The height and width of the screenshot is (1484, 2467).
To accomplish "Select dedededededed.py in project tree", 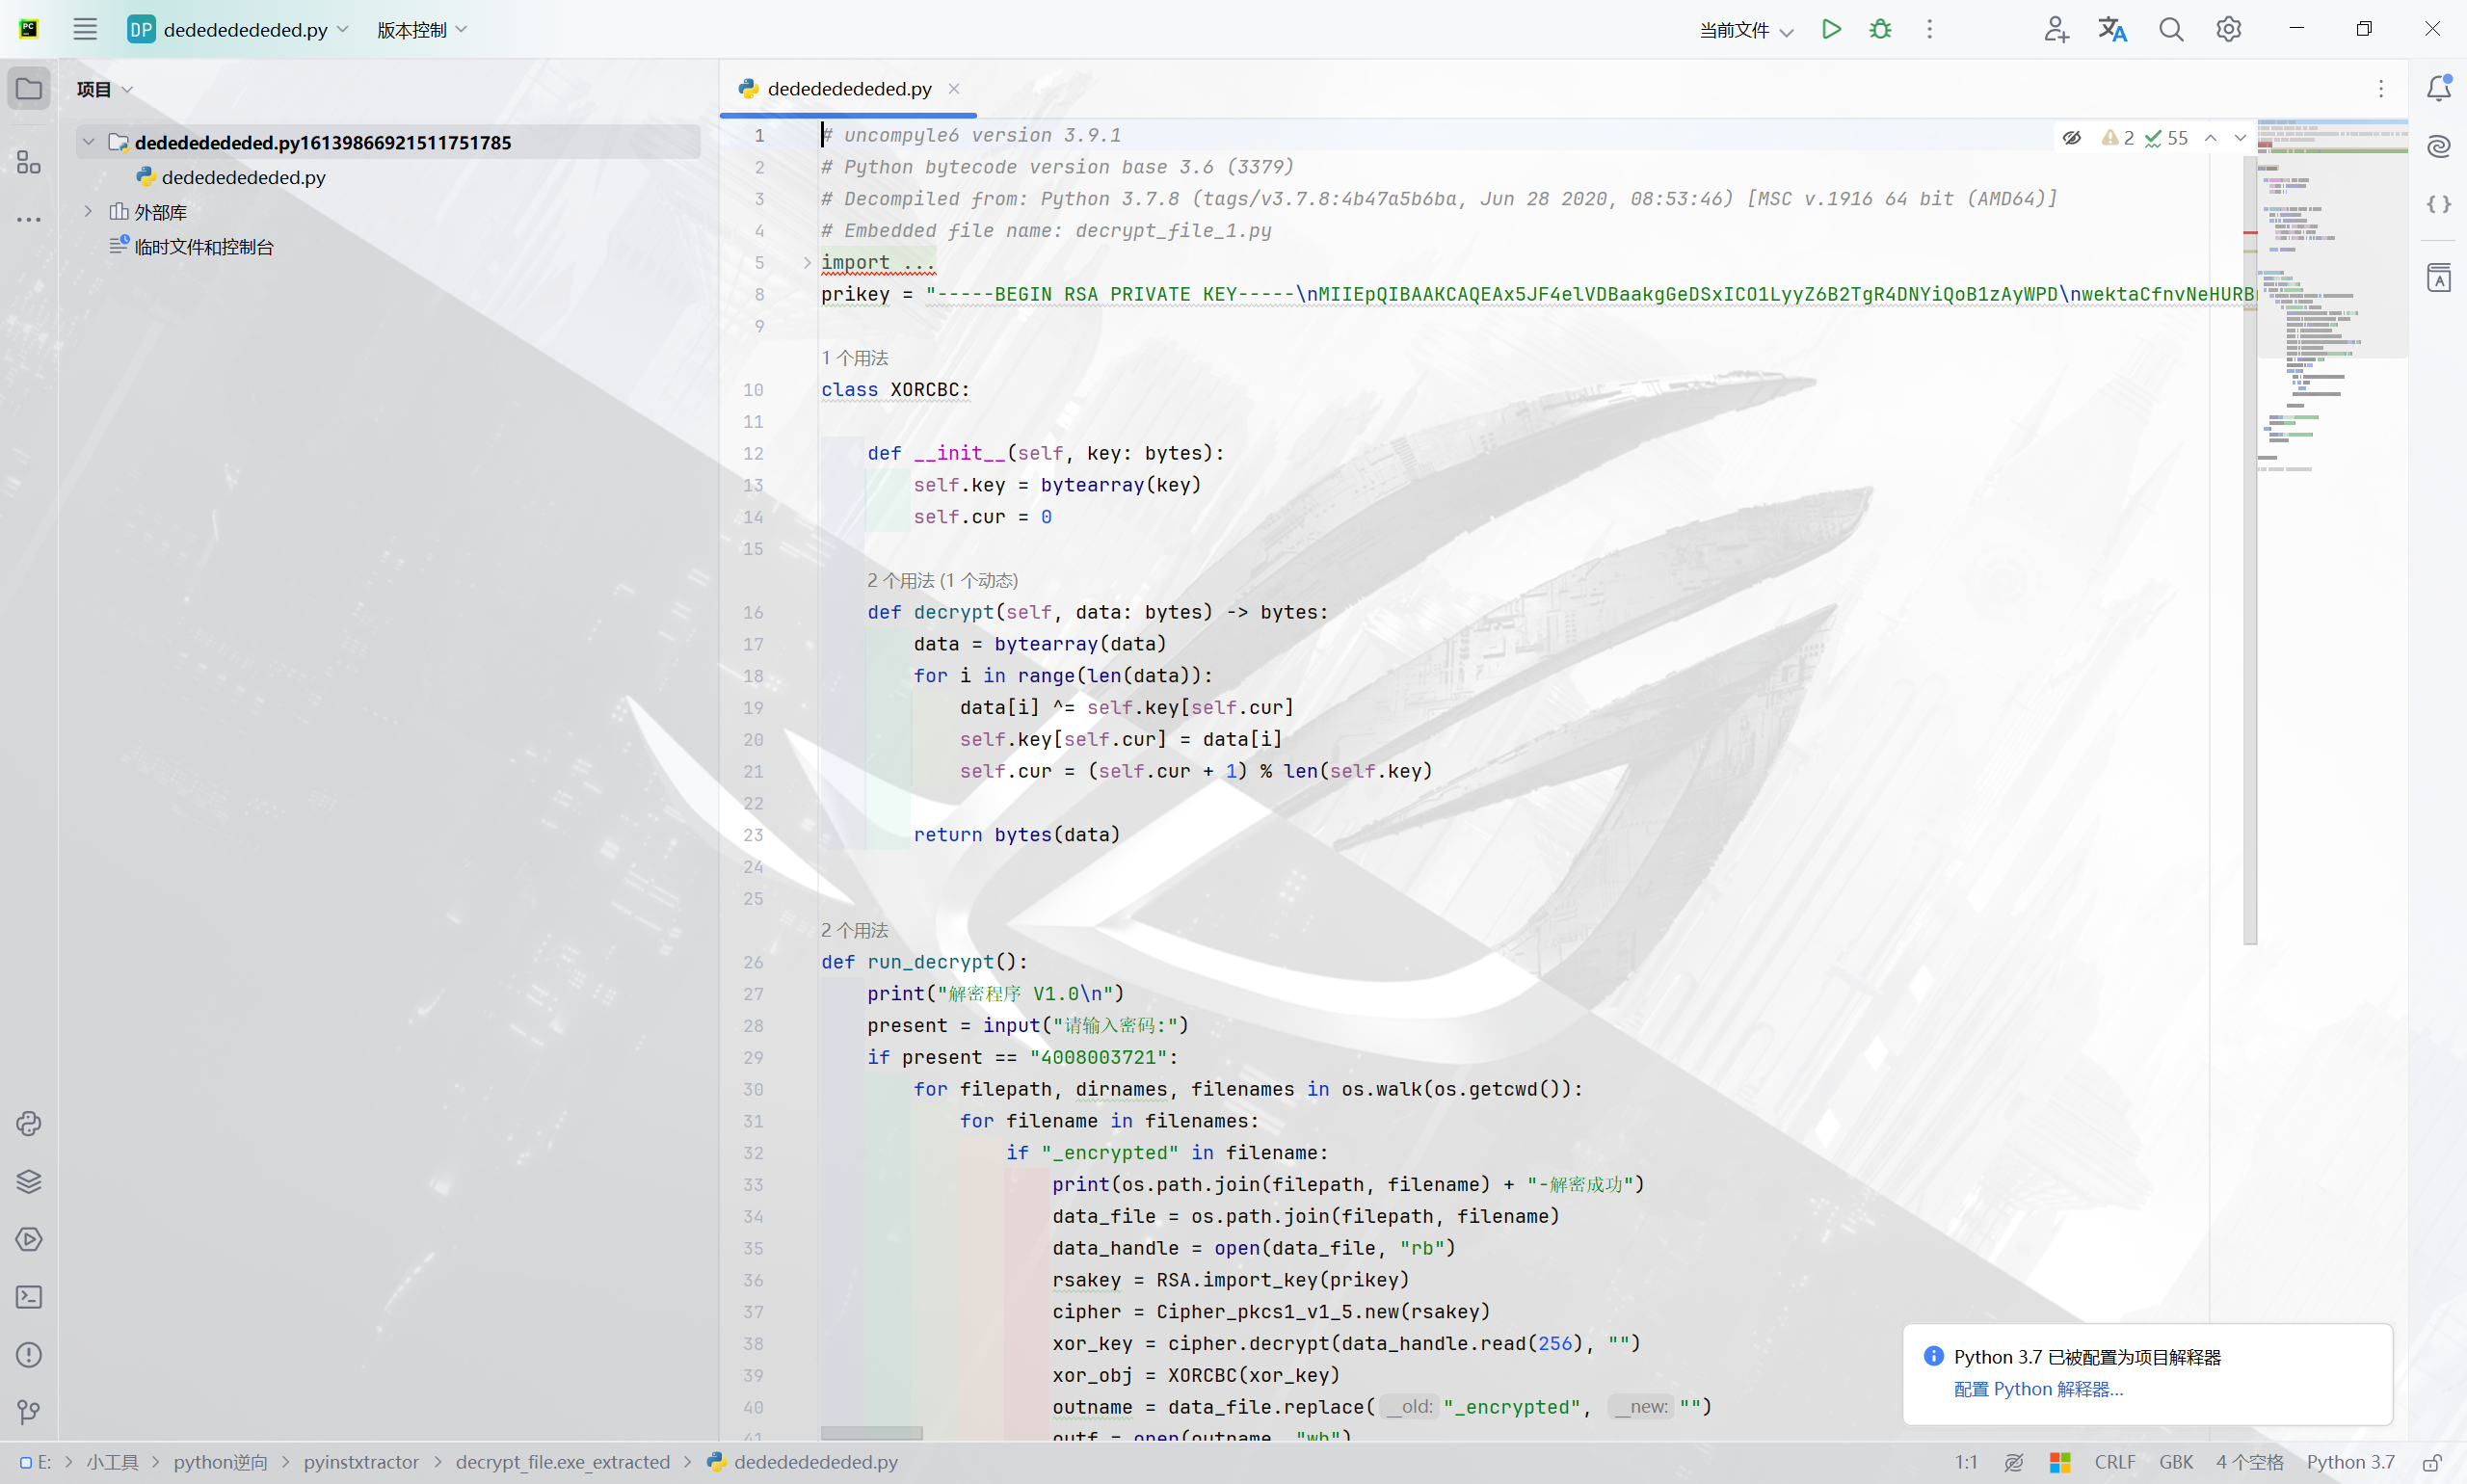I will click(x=244, y=177).
